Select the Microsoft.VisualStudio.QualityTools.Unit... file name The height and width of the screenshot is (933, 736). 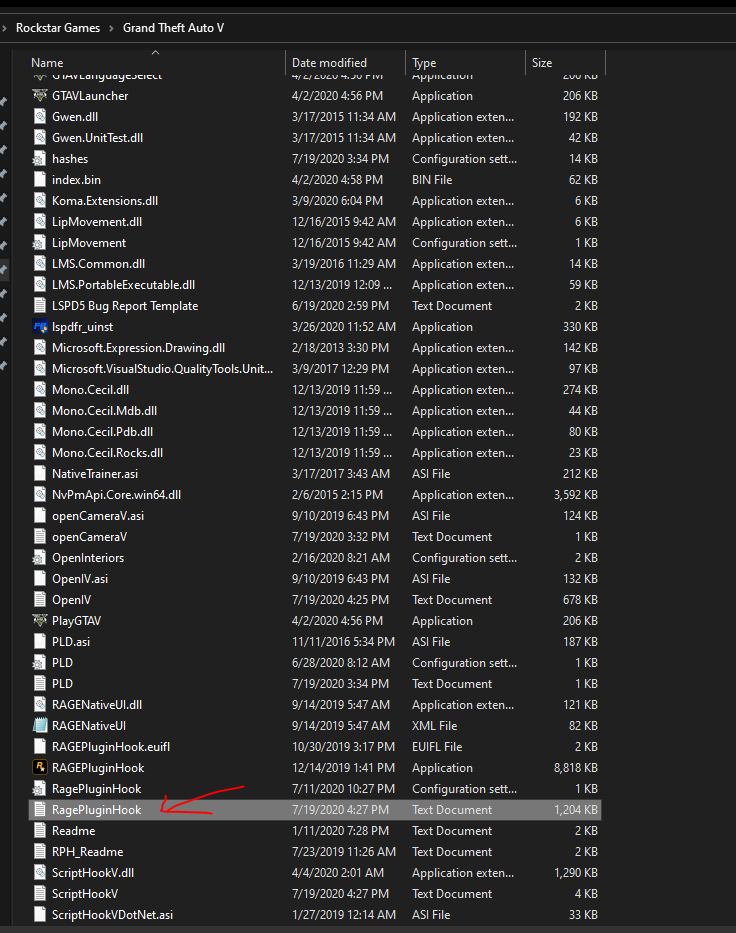click(x=162, y=369)
